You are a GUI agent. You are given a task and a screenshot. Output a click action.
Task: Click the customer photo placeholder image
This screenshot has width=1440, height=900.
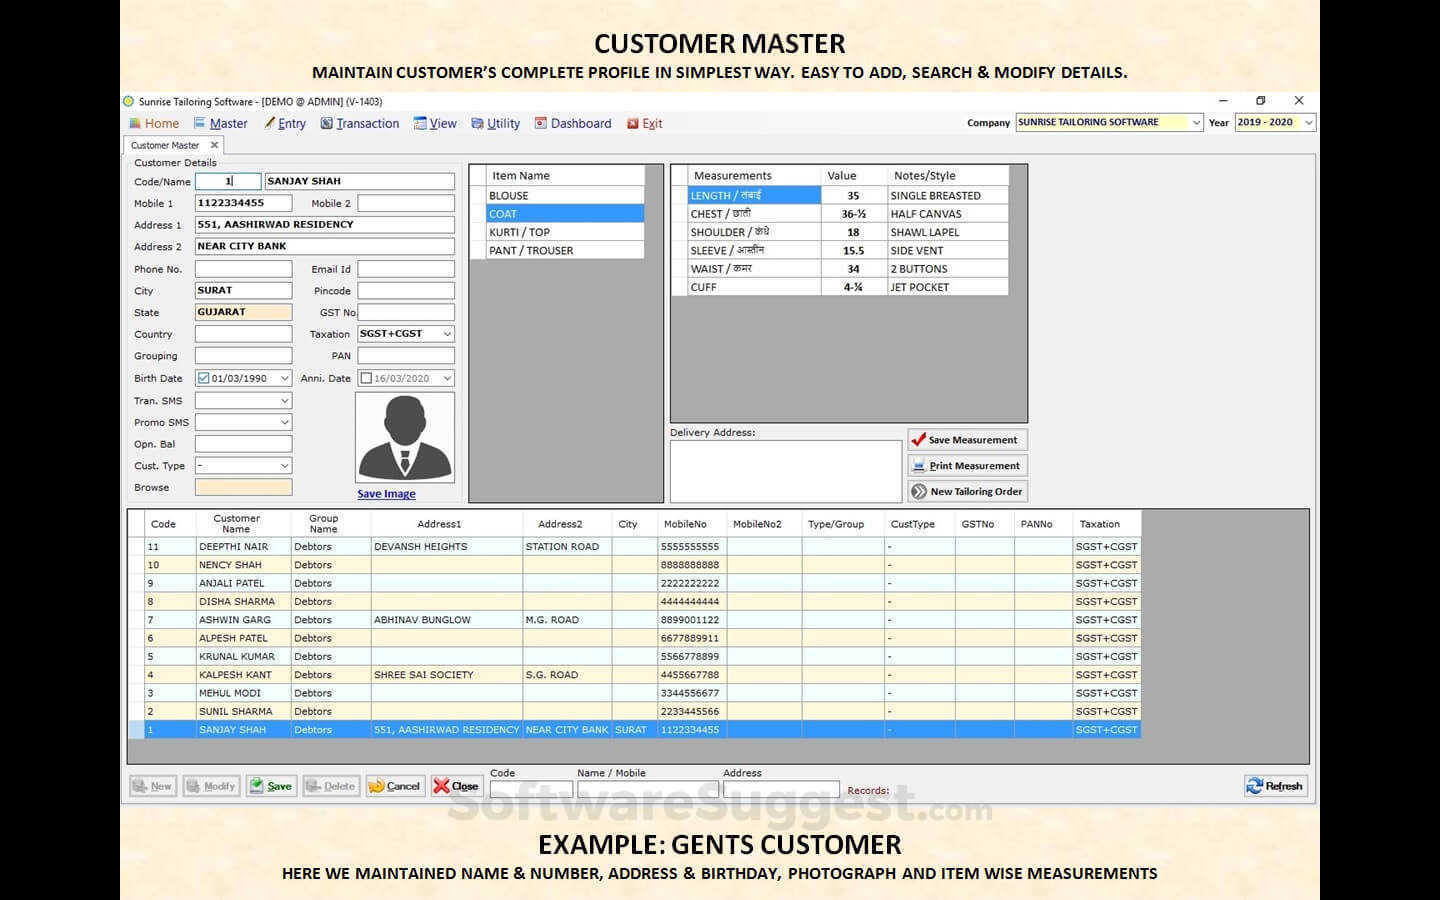[x=405, y=437]
